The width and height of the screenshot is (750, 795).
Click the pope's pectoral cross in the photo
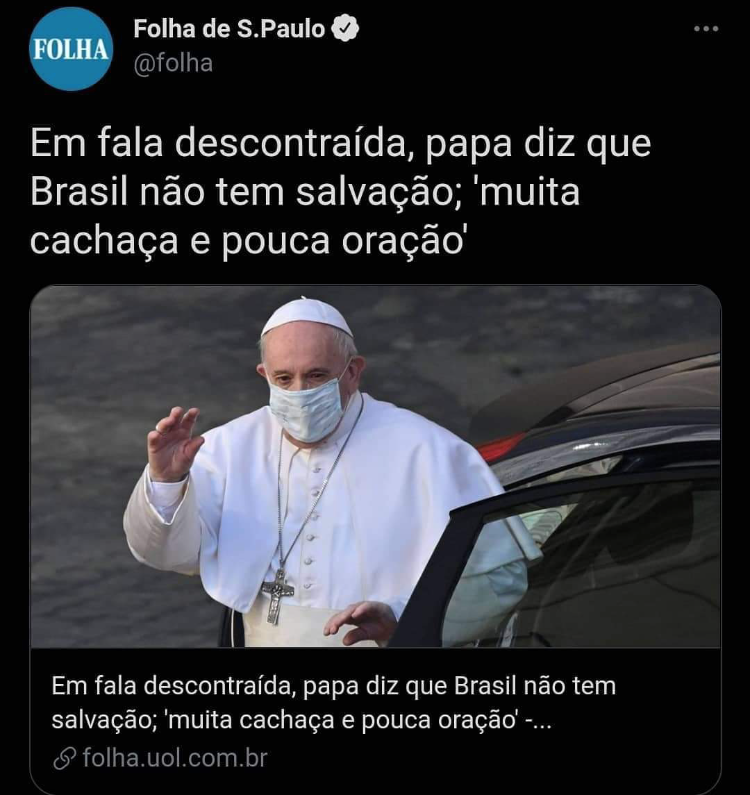[277, 596]
